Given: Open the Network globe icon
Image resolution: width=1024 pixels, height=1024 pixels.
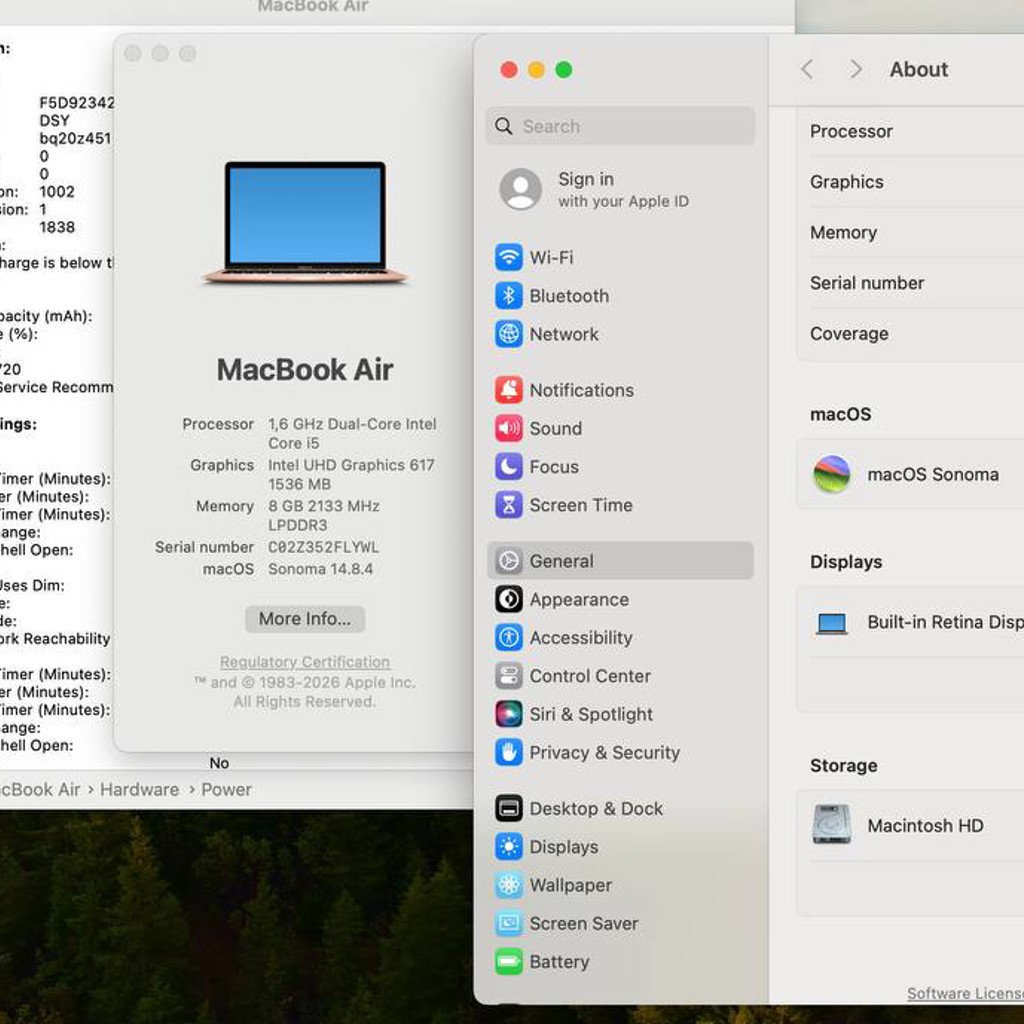Looking at the screenshot, I should [508, 334].
